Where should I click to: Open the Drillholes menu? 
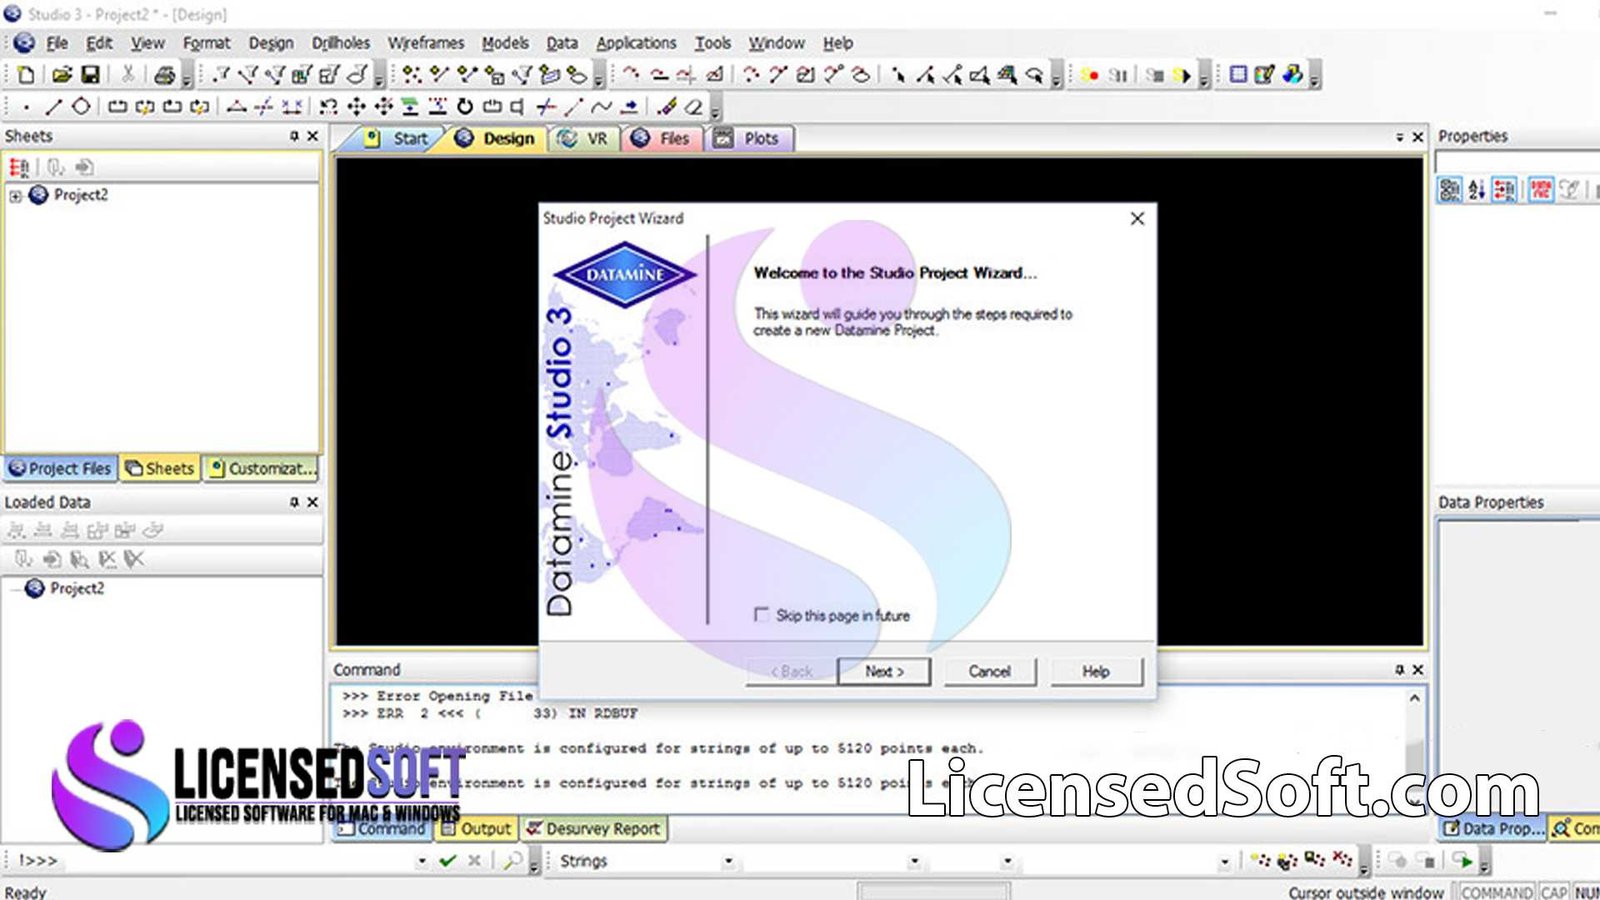pyautogui.click(x=341, y=43)
